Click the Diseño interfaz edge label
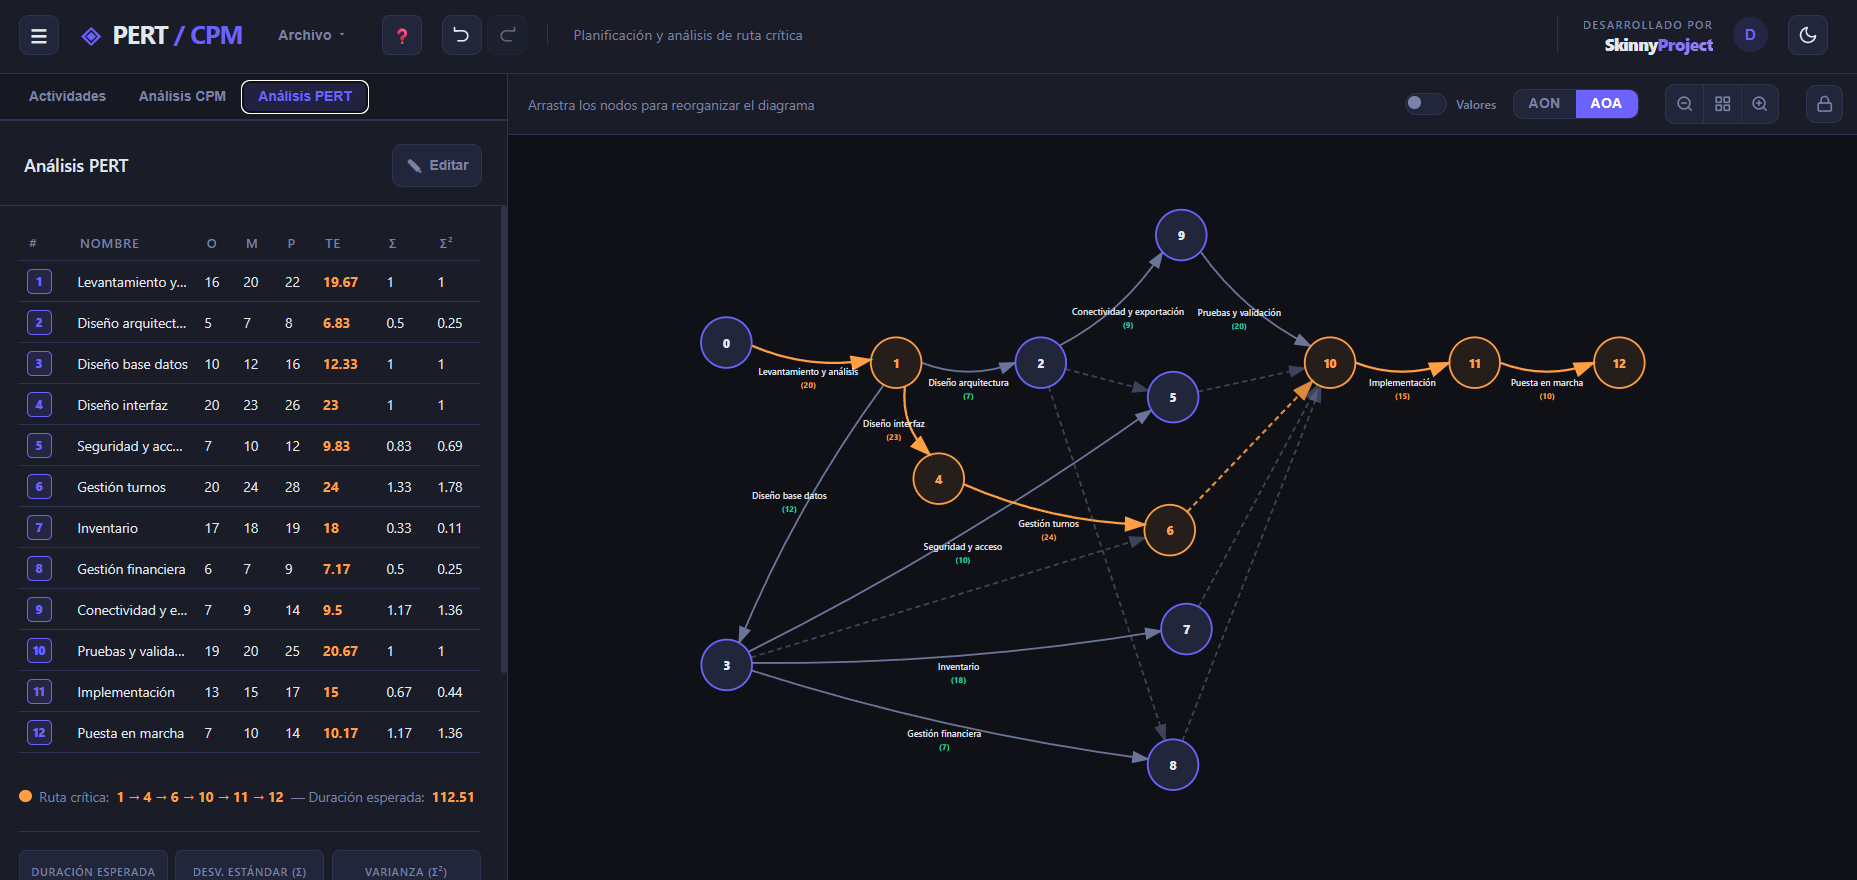Viewport: 1857px width, 880px height. (x=894, y=424)
